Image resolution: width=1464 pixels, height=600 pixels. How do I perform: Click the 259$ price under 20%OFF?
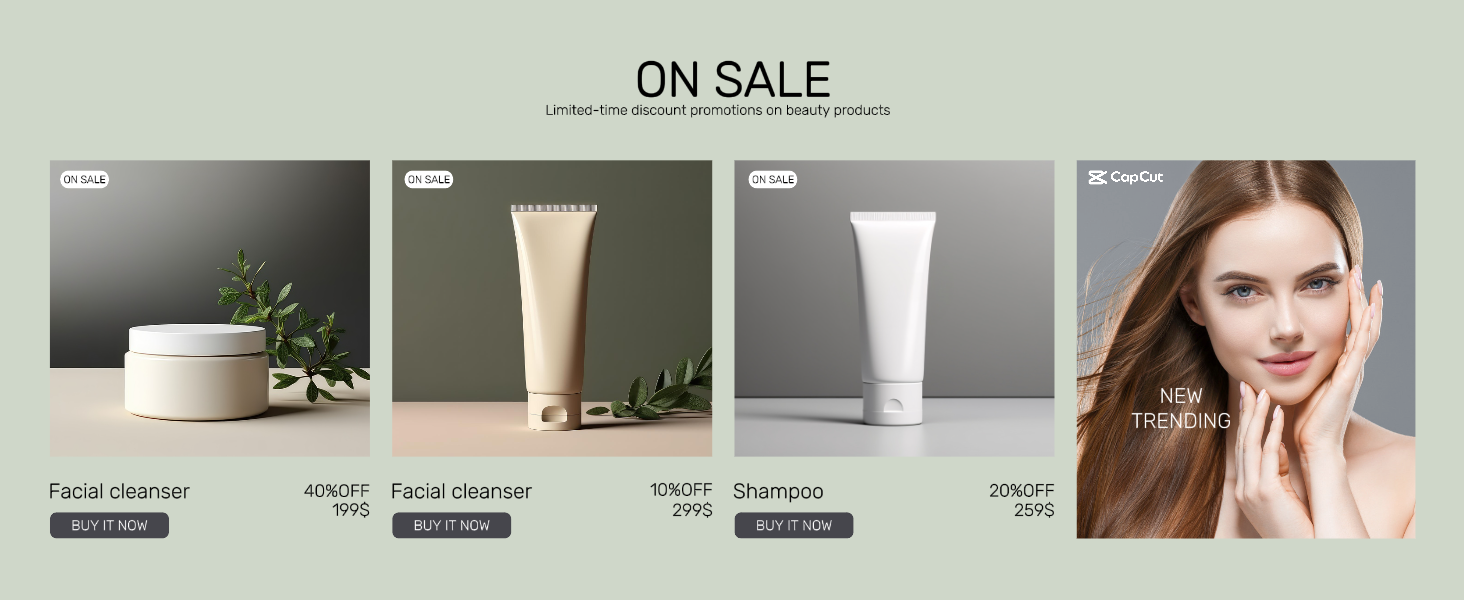click(1034, 510)
